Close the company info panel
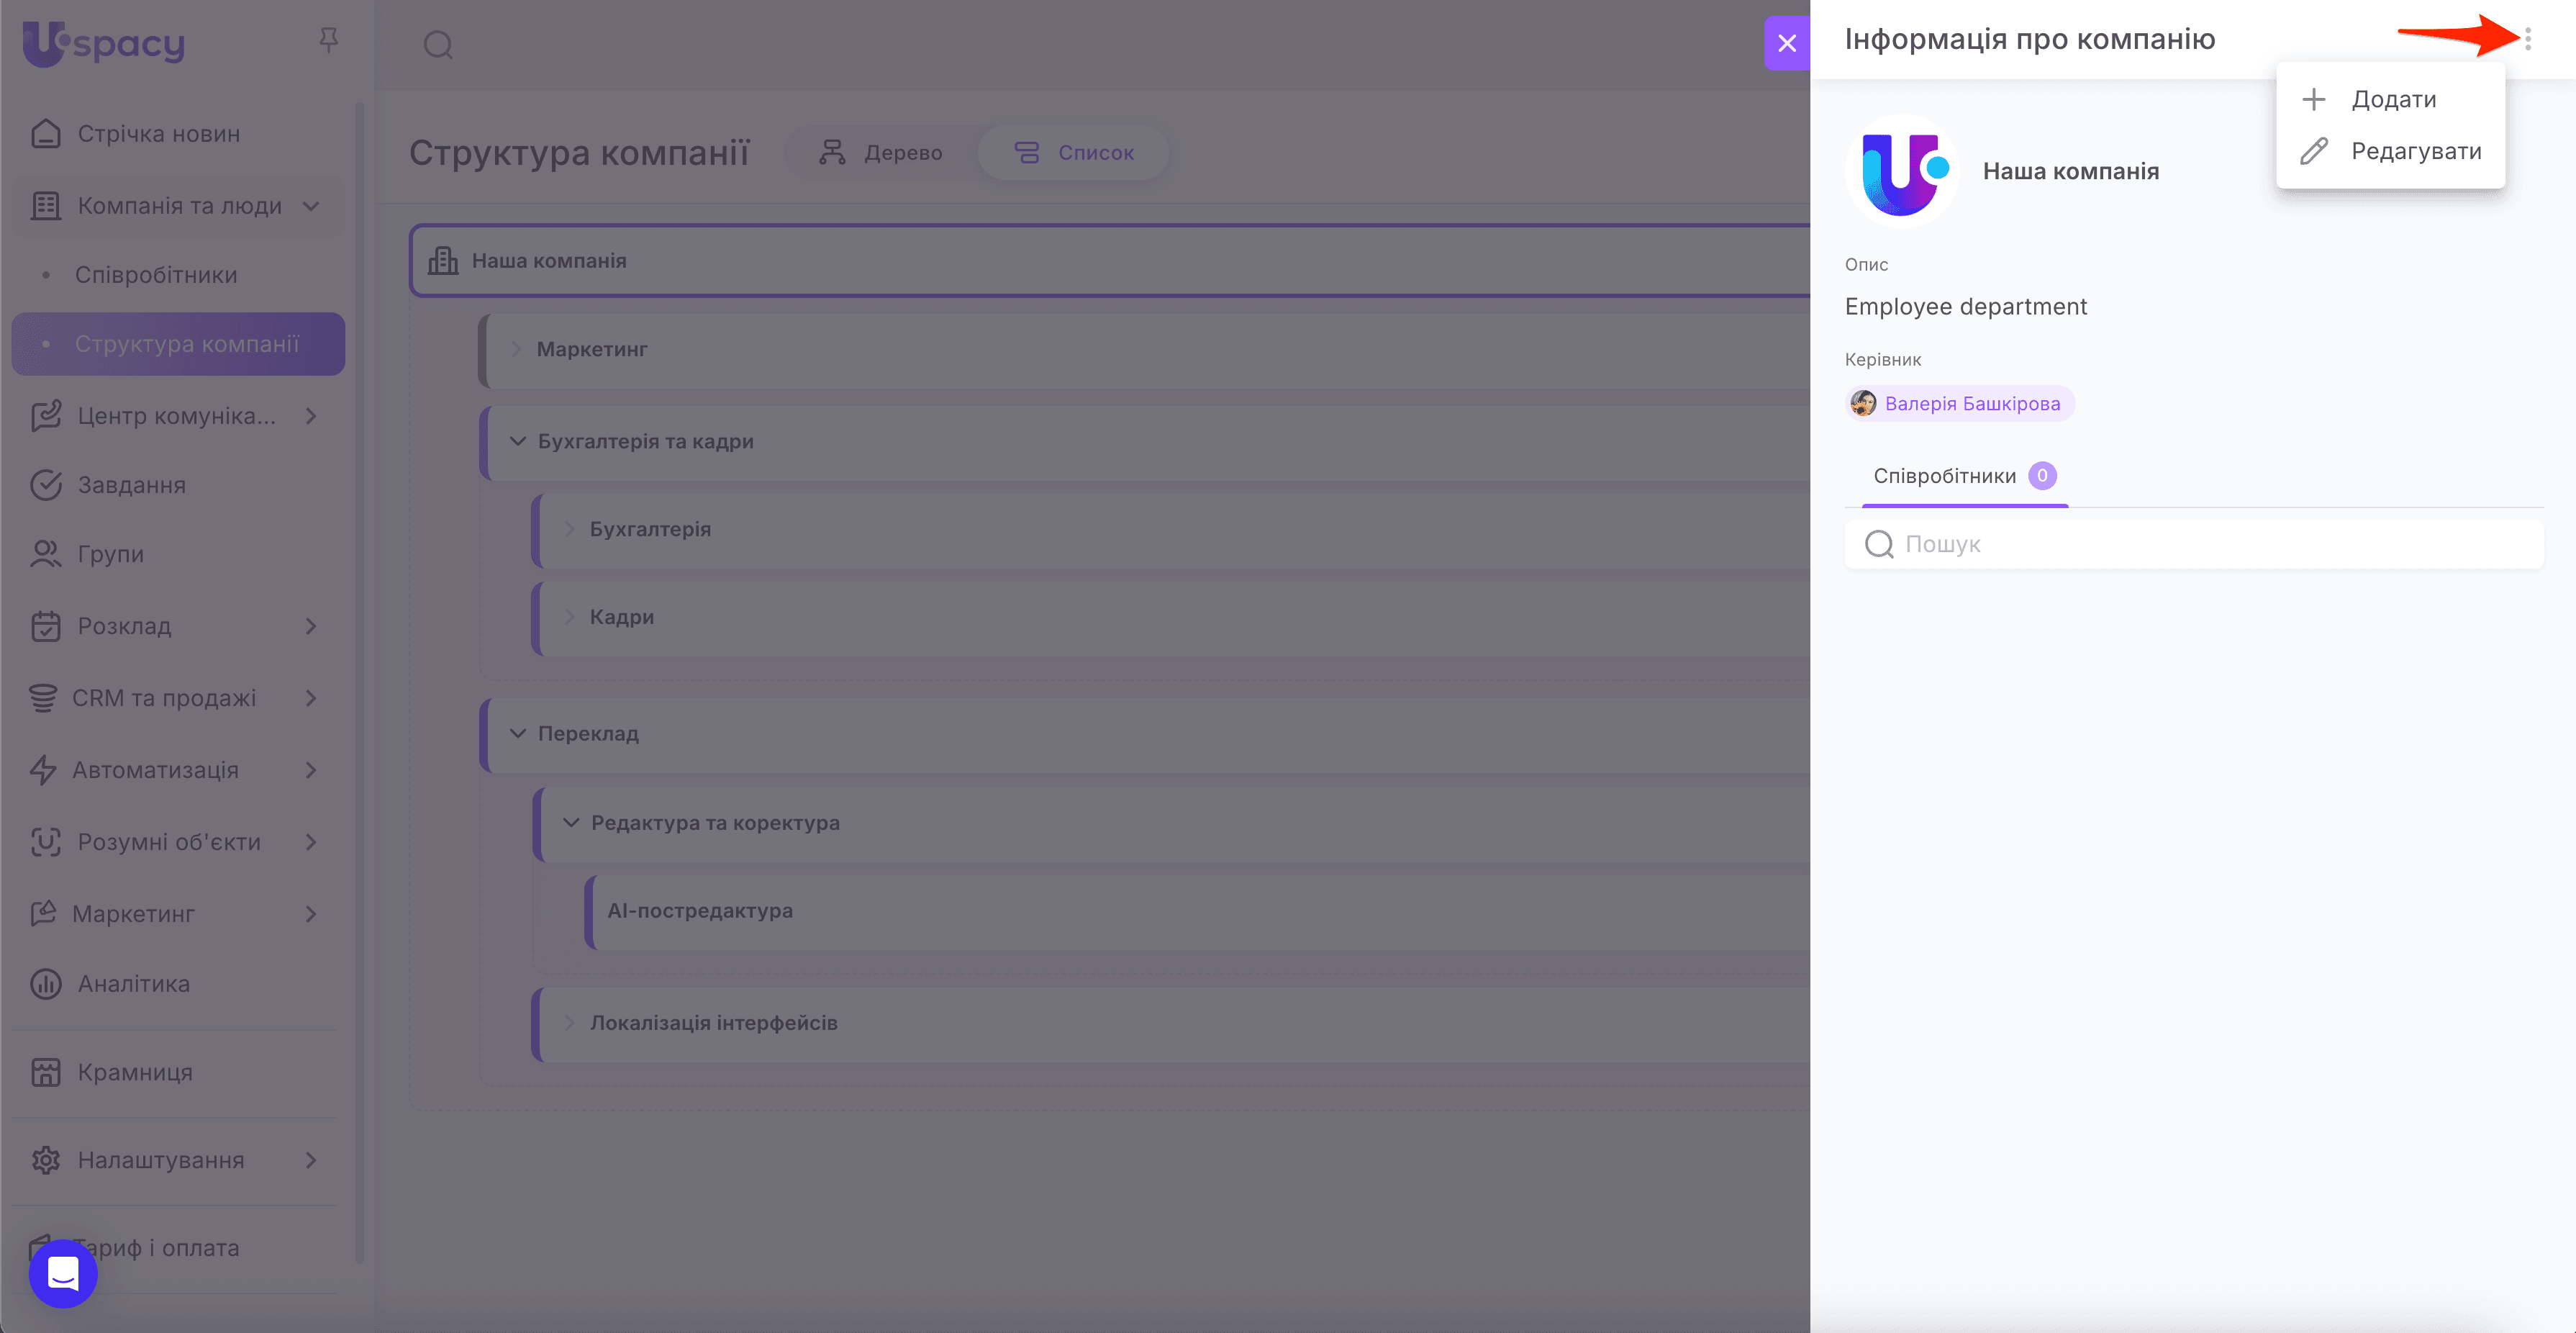 (x=1786, y=43)
